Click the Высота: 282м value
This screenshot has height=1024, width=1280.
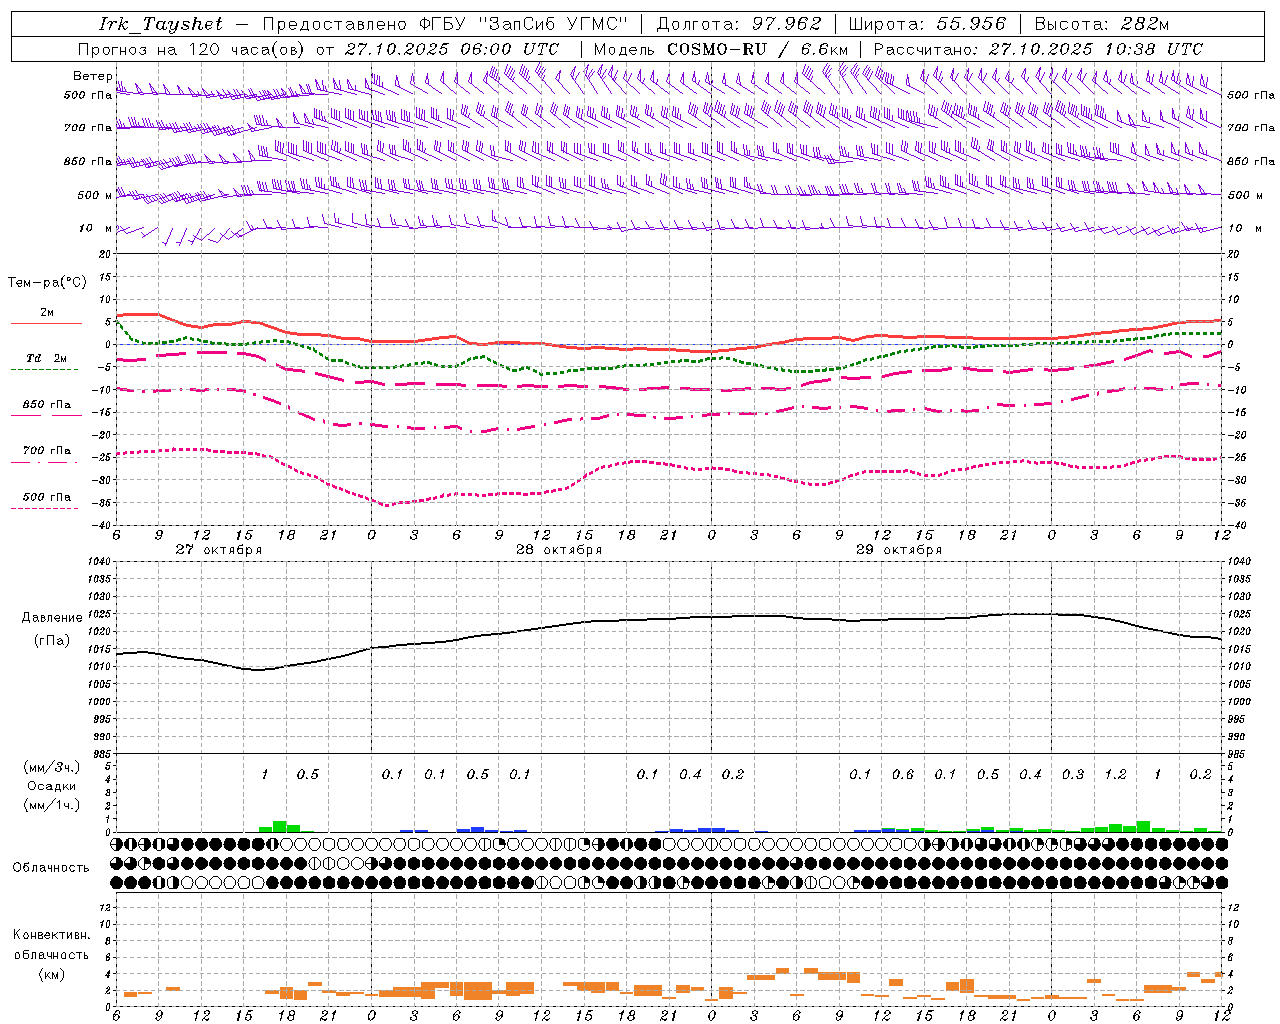pyautogui.click(x=1102, y=24)
